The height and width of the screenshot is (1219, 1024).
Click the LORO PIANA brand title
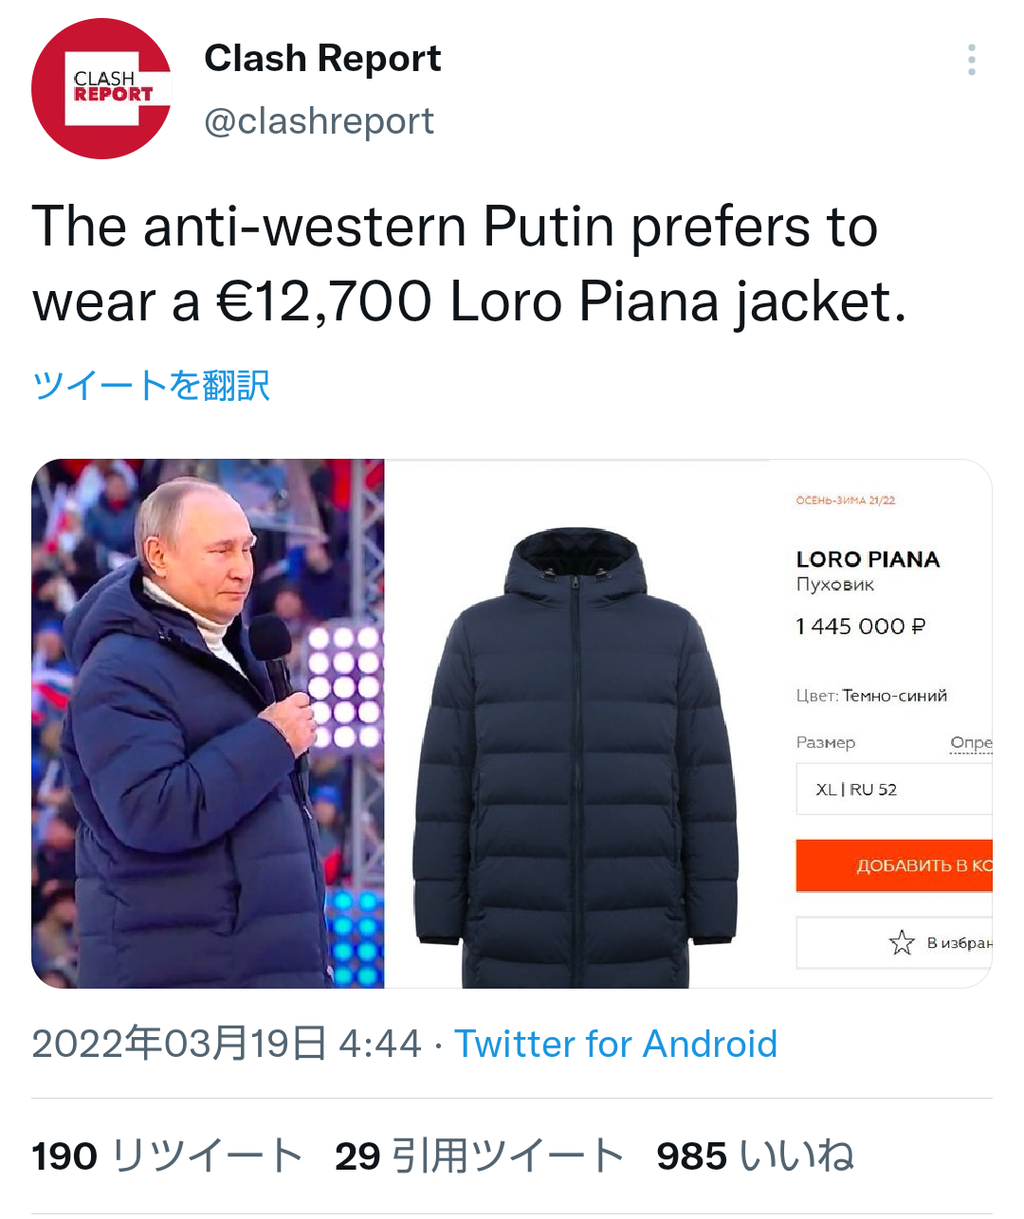tap(868, 559)
